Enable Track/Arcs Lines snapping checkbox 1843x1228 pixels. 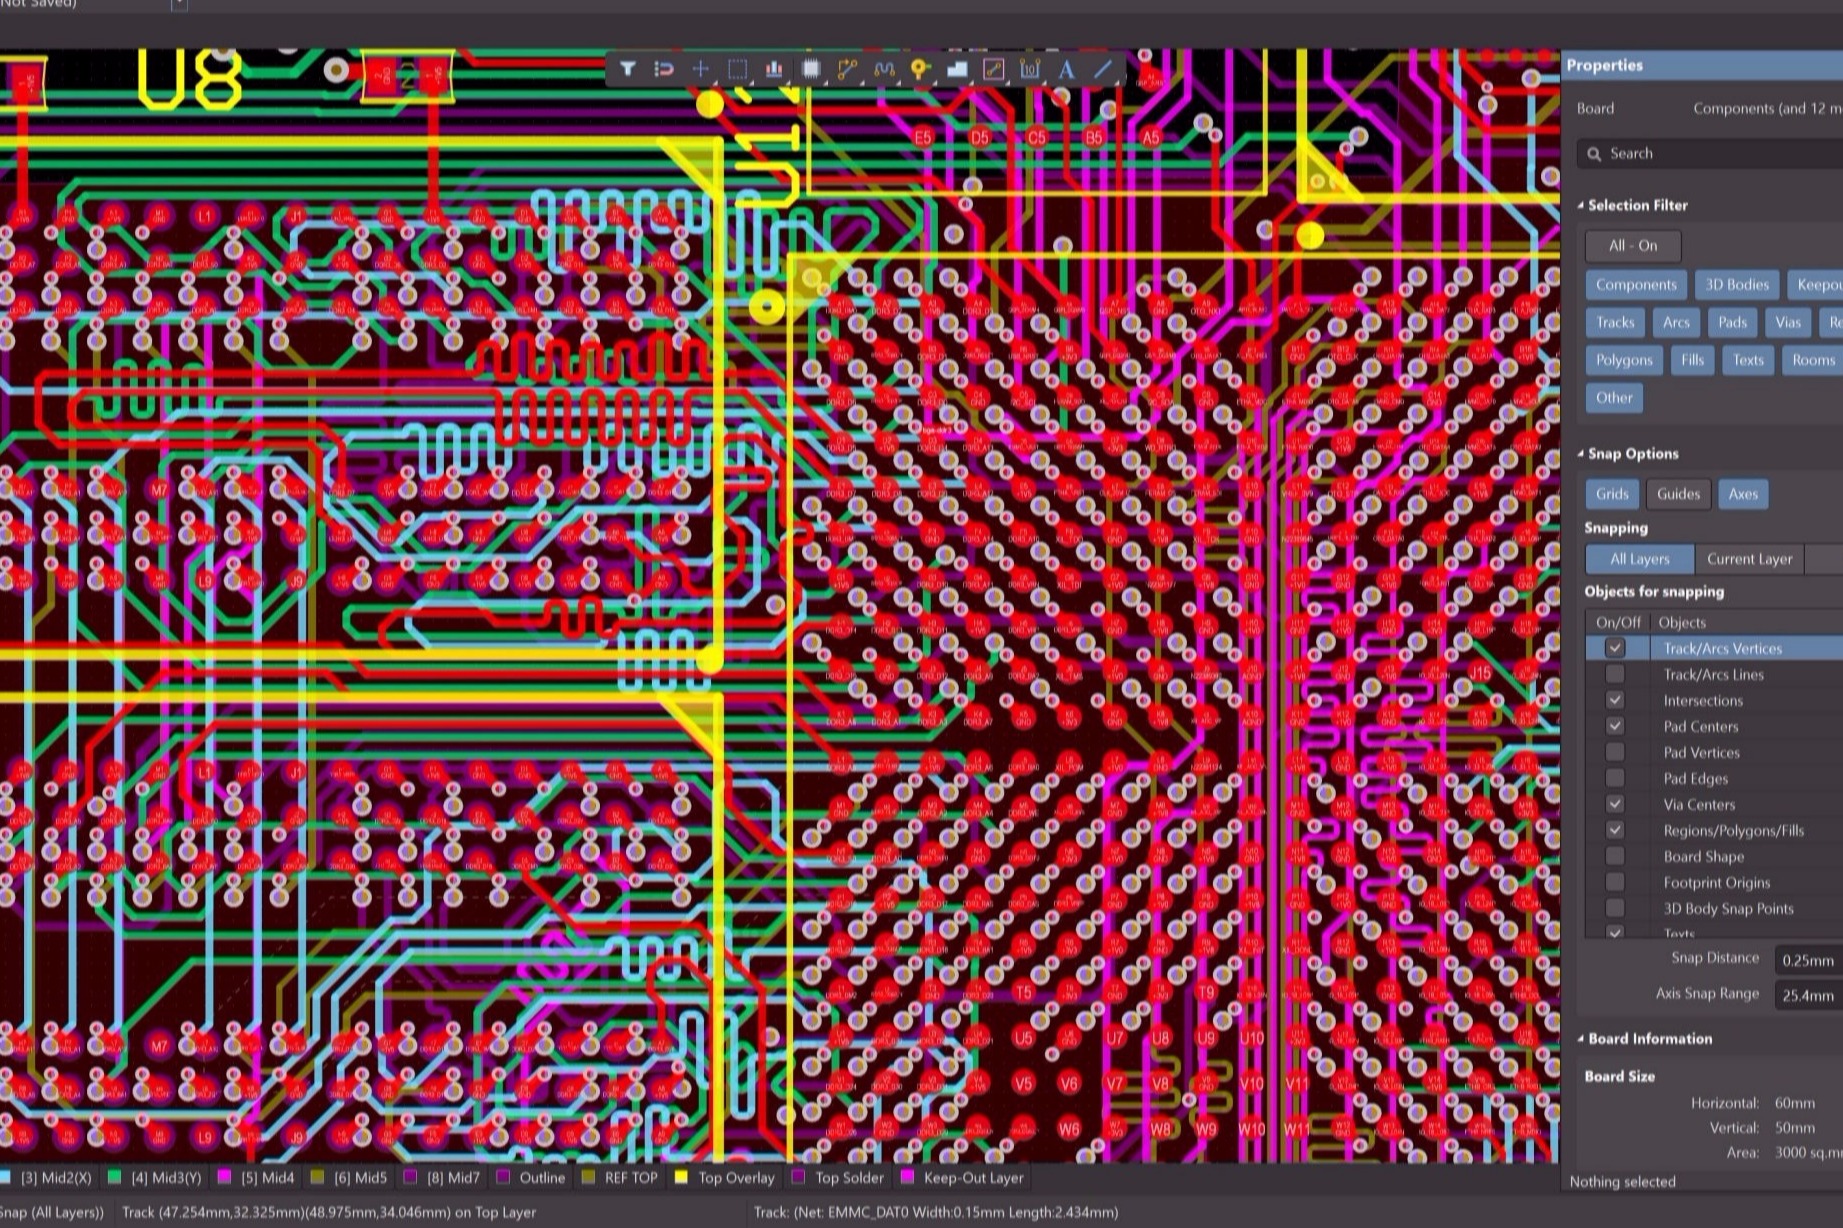coord(1614,675)
